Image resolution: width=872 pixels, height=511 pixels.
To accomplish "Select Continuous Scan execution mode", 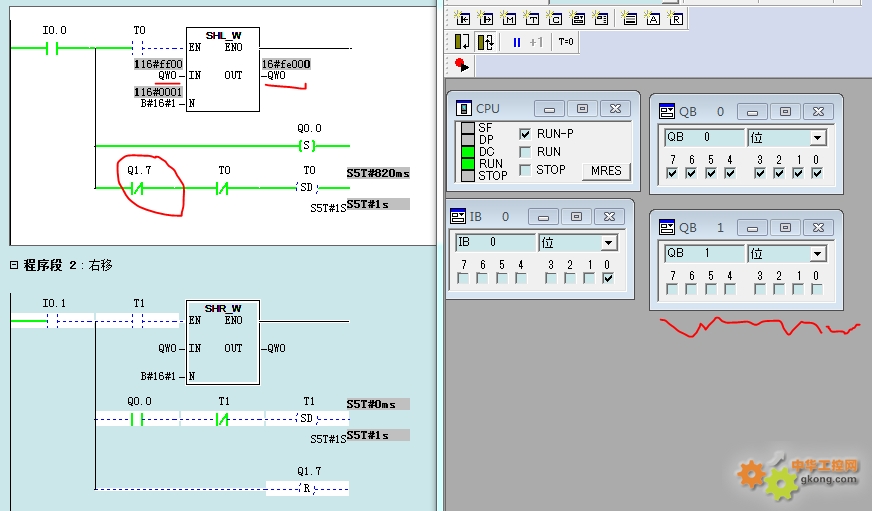I will [x=485, y=42].
